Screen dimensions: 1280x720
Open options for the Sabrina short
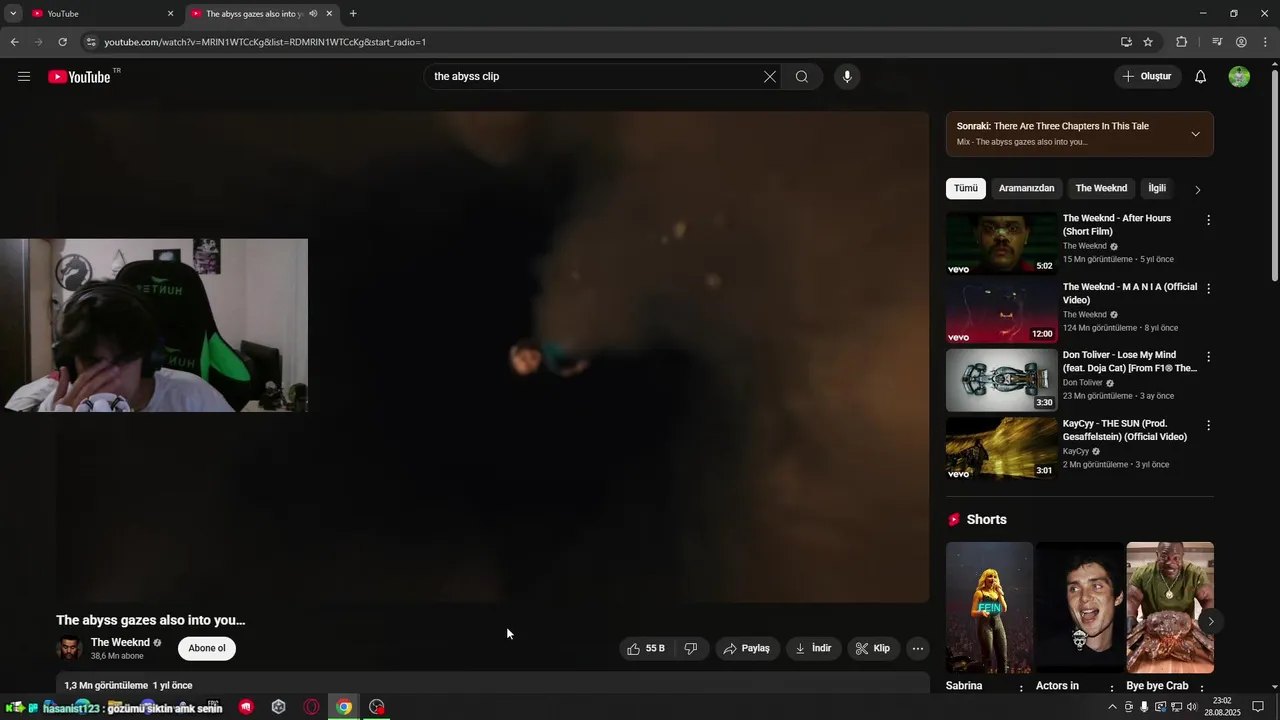[x=1021, y=689]
